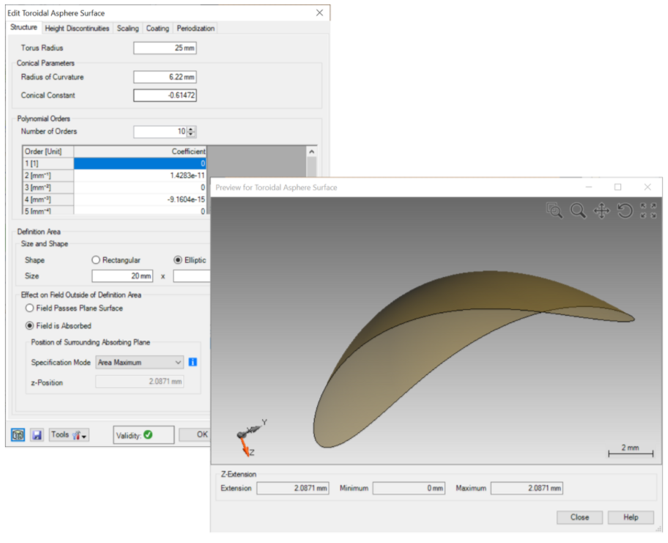
Task: Open the Coating tab
Action: [x=158, y=28]
